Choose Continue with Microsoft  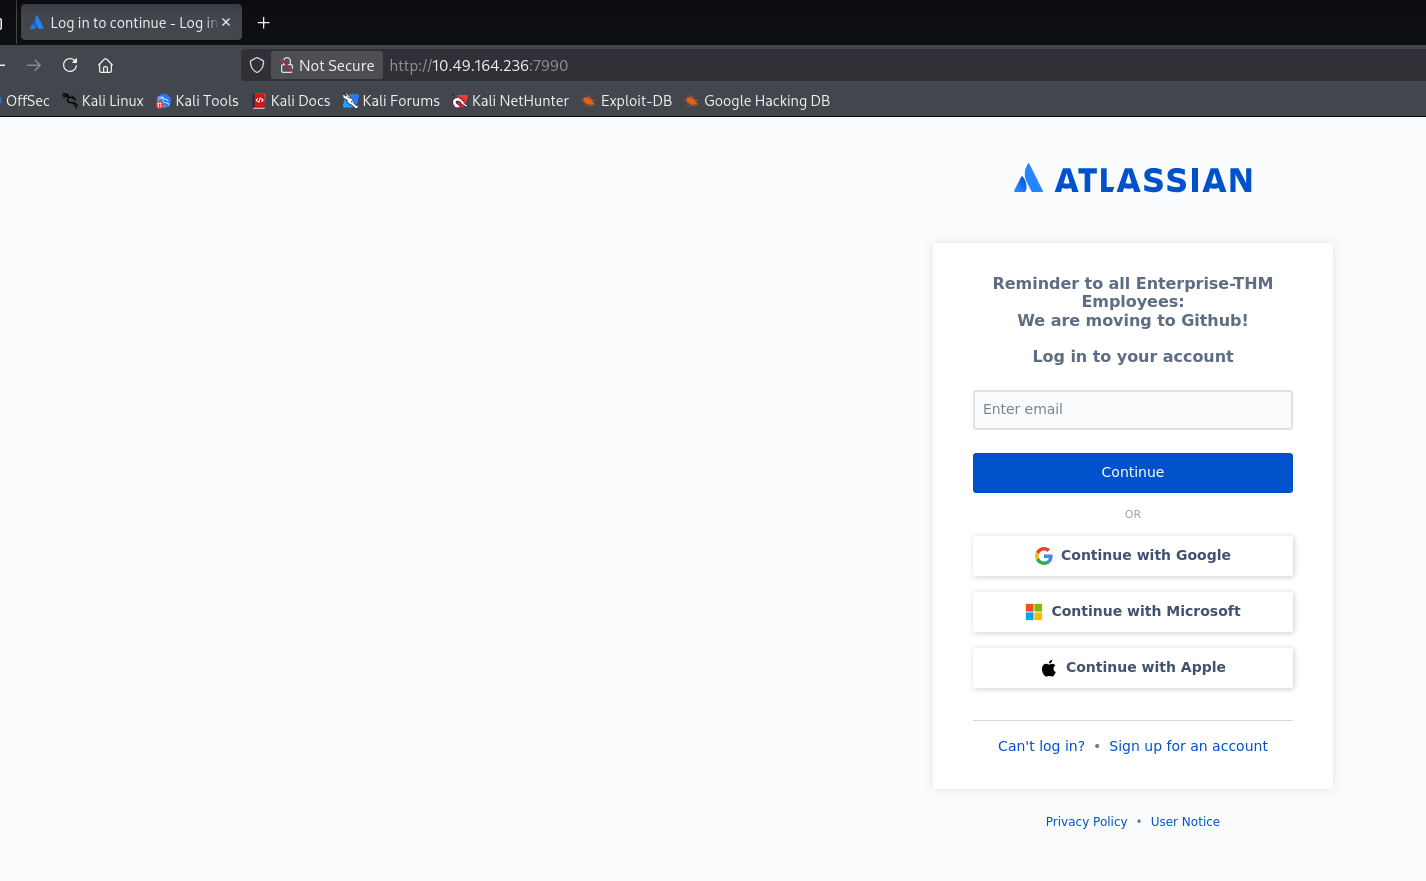point(1132,612)
